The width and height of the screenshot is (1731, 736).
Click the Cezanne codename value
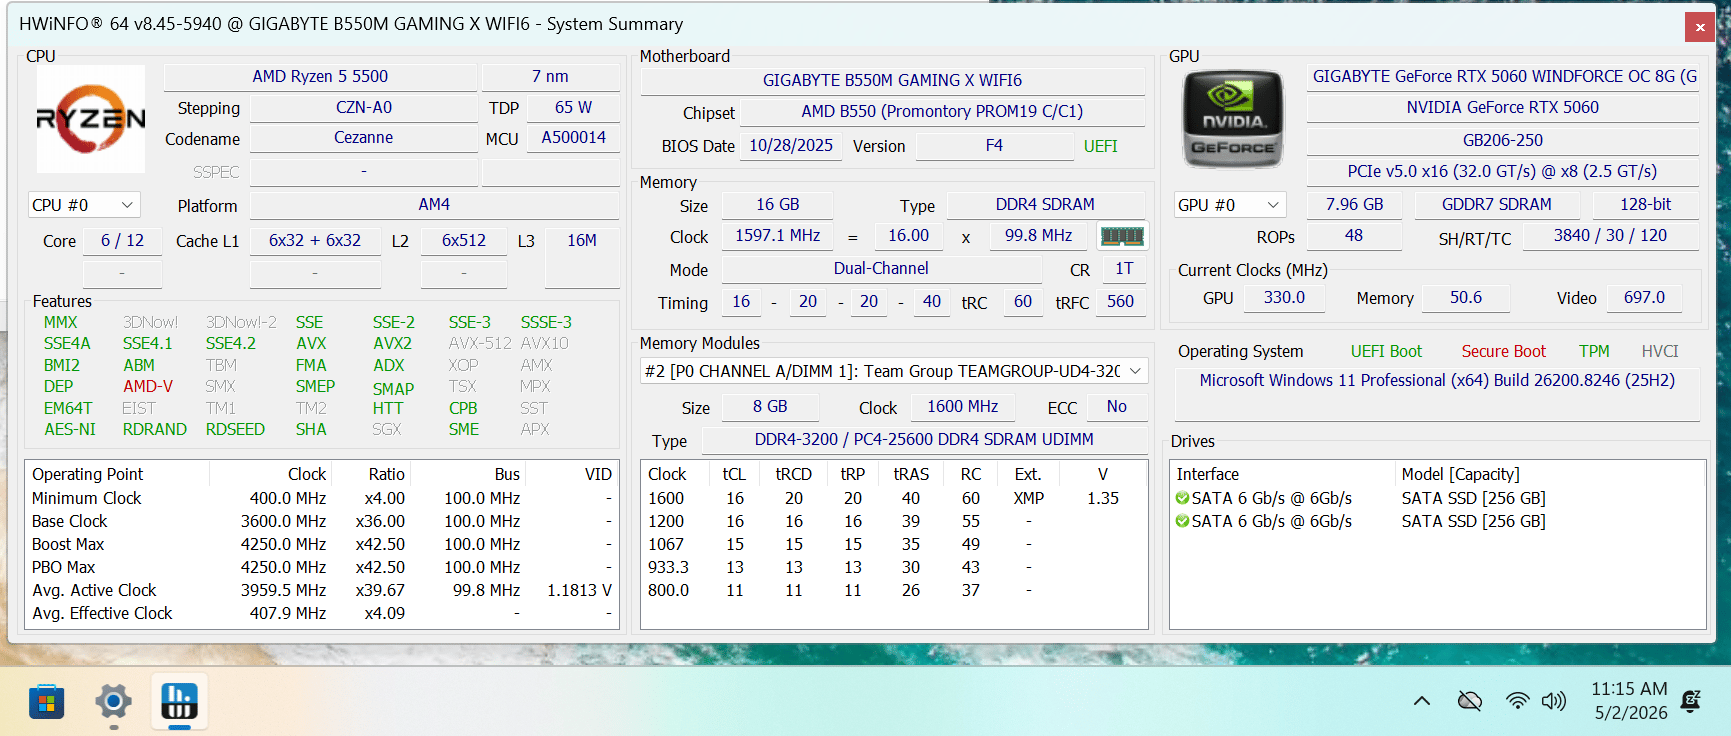[363, 138]
